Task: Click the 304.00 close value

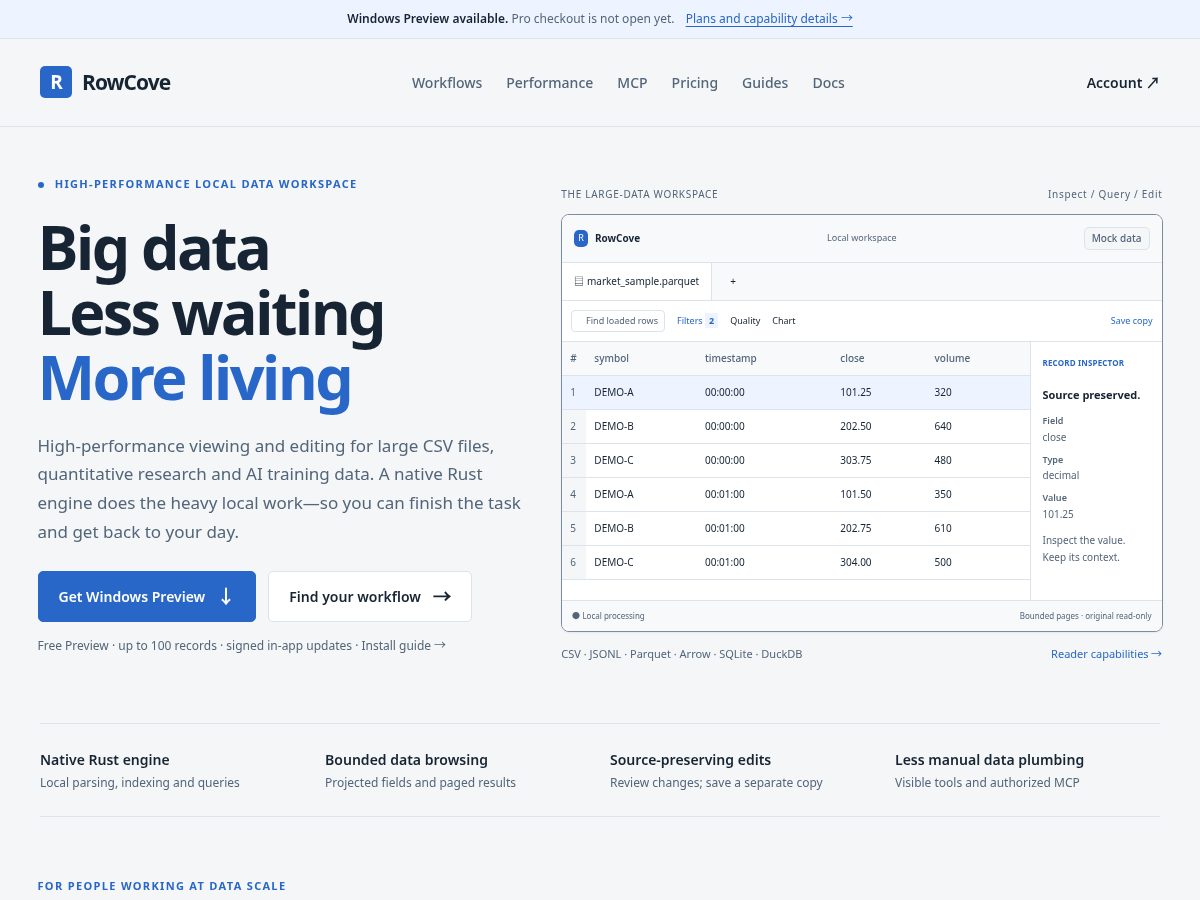Action: point(856,562)
